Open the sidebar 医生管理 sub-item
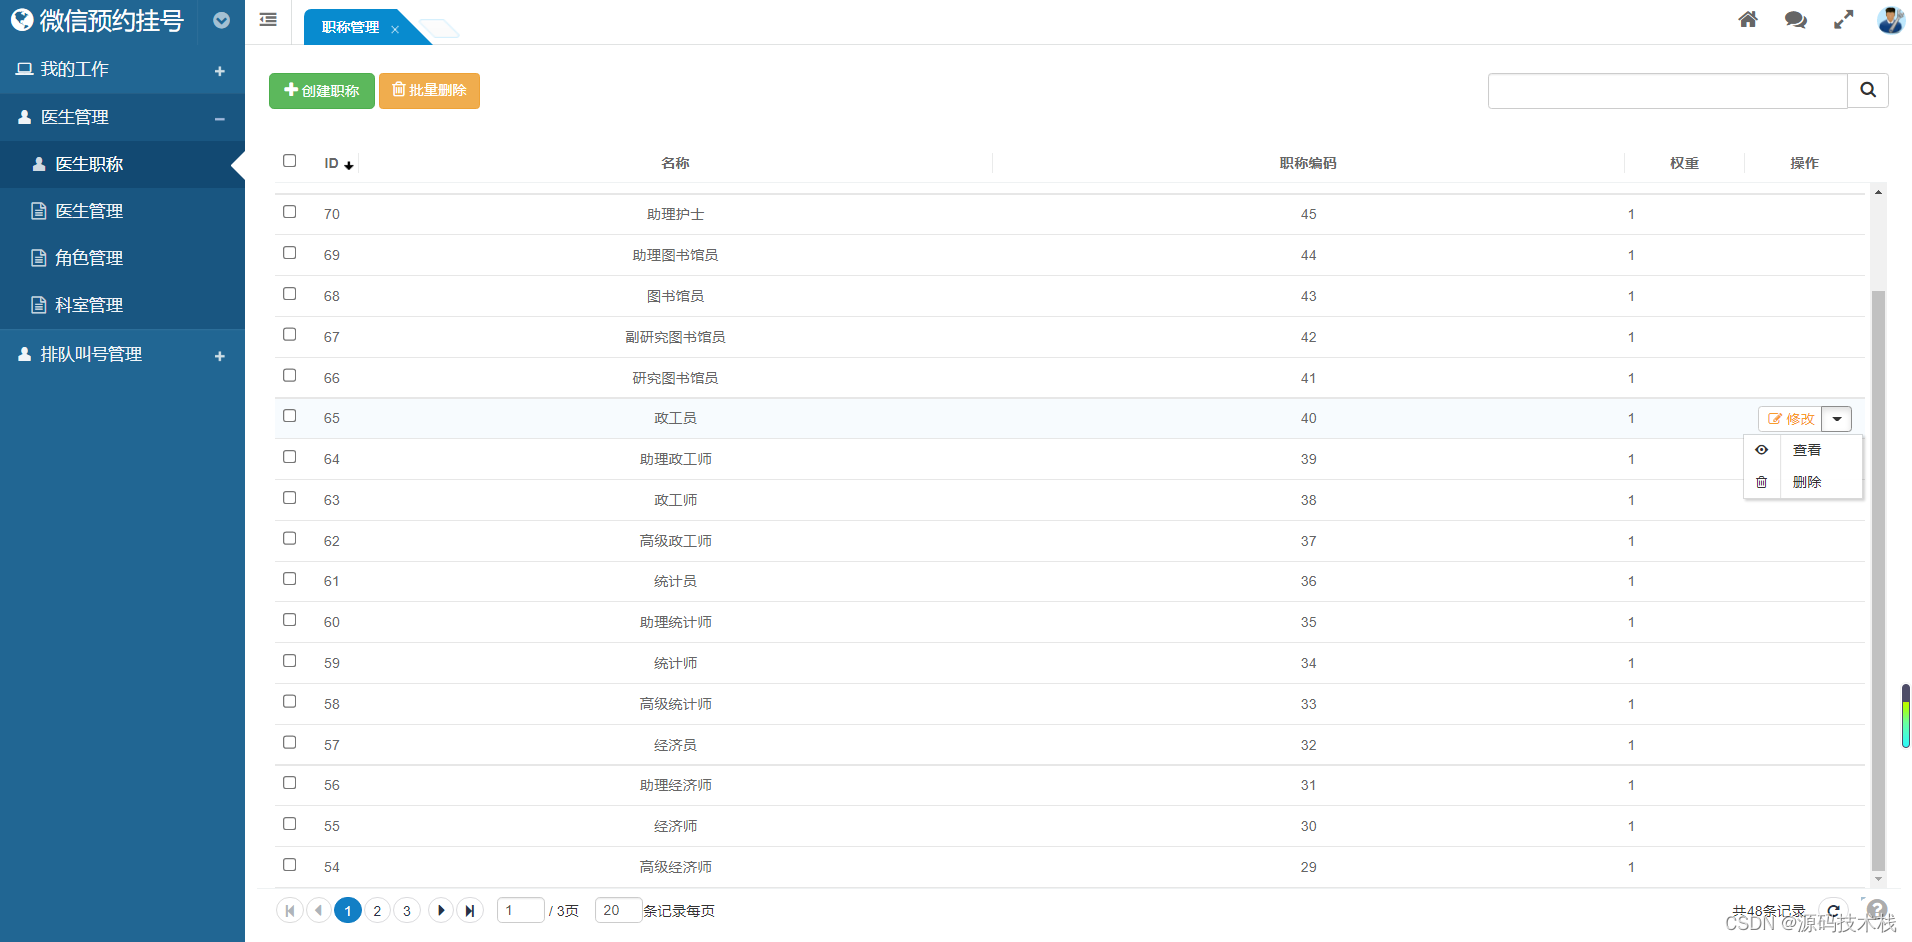The image size is (1912, 942). click(x=122, y=211)
